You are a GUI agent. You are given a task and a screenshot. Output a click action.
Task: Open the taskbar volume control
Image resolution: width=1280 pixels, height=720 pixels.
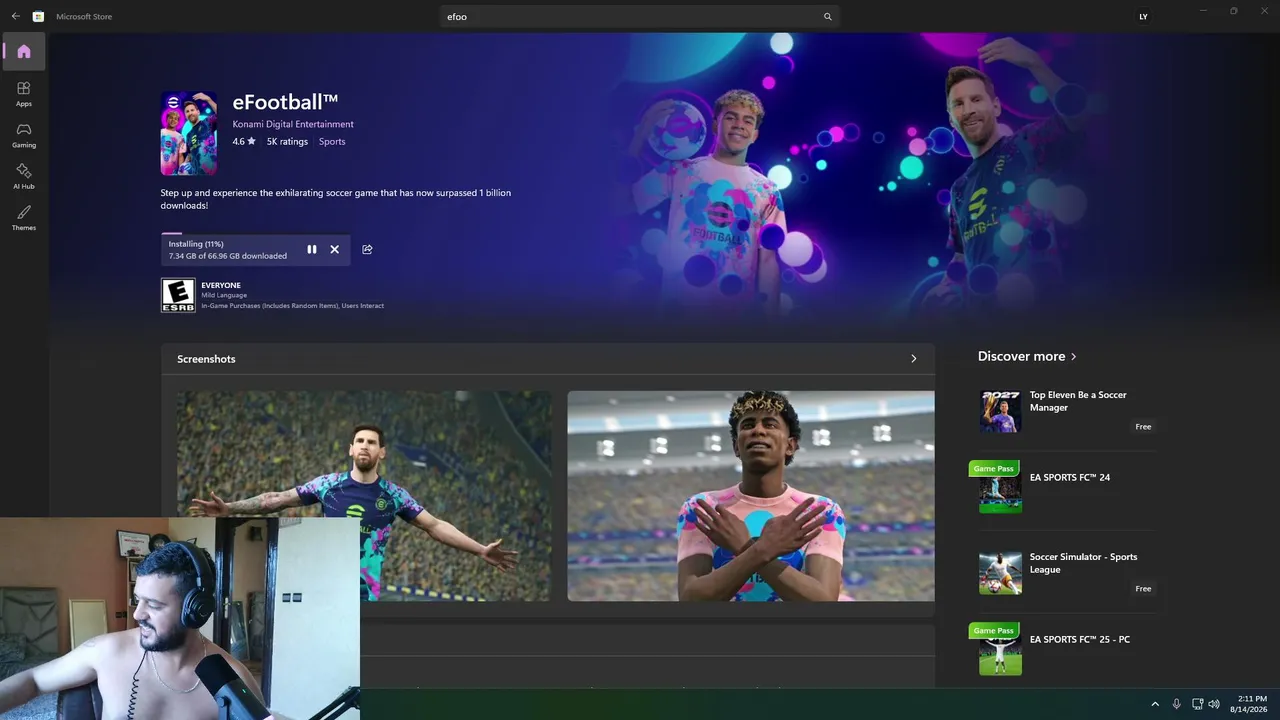coord(1215,704)
